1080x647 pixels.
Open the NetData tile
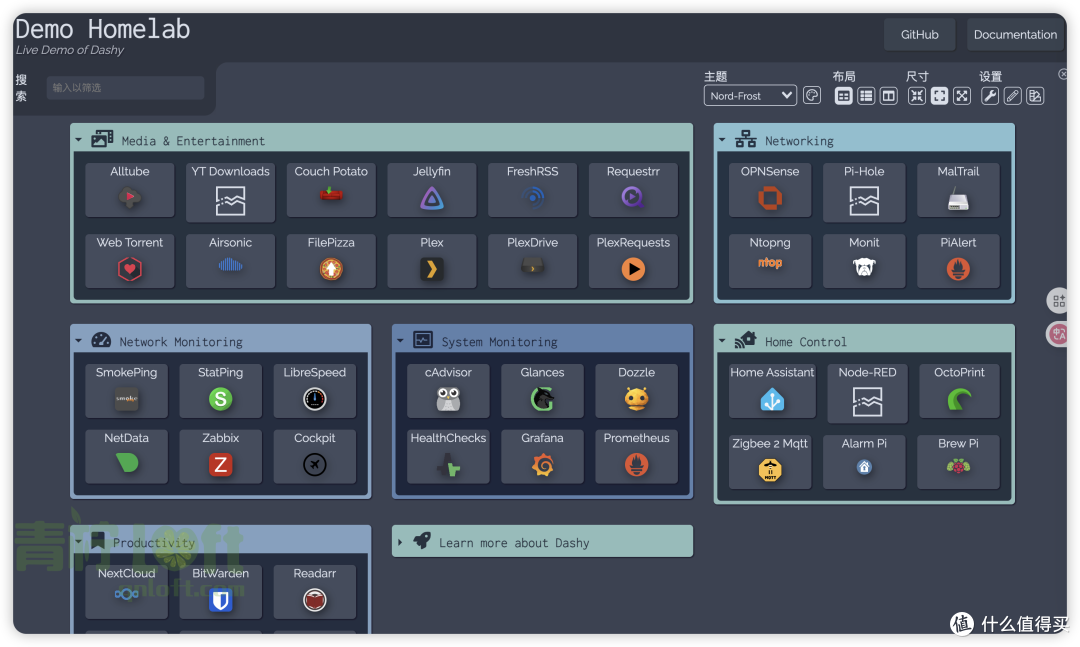pyautogui.click(x=126, y=456)
